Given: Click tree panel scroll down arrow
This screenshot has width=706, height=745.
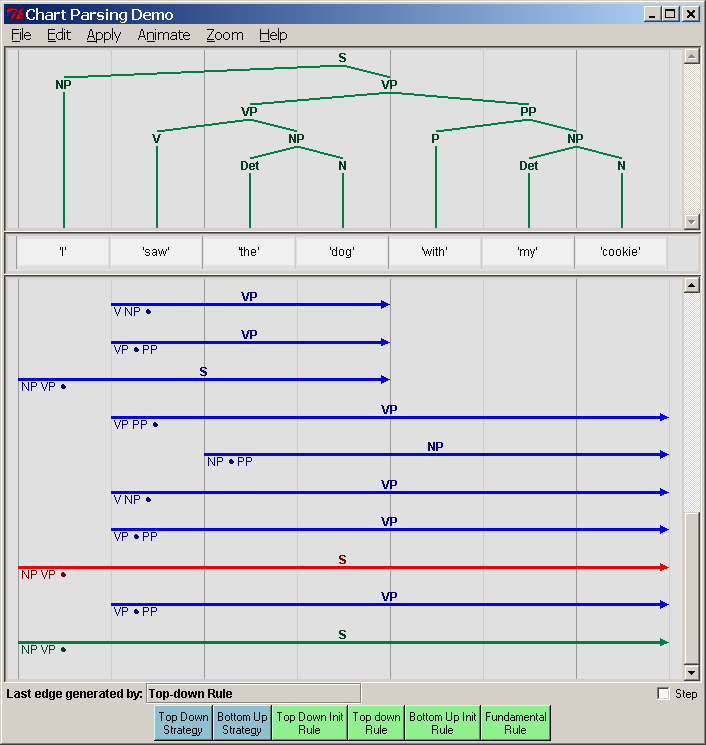Looking at the screenshot, I should 692,221.
